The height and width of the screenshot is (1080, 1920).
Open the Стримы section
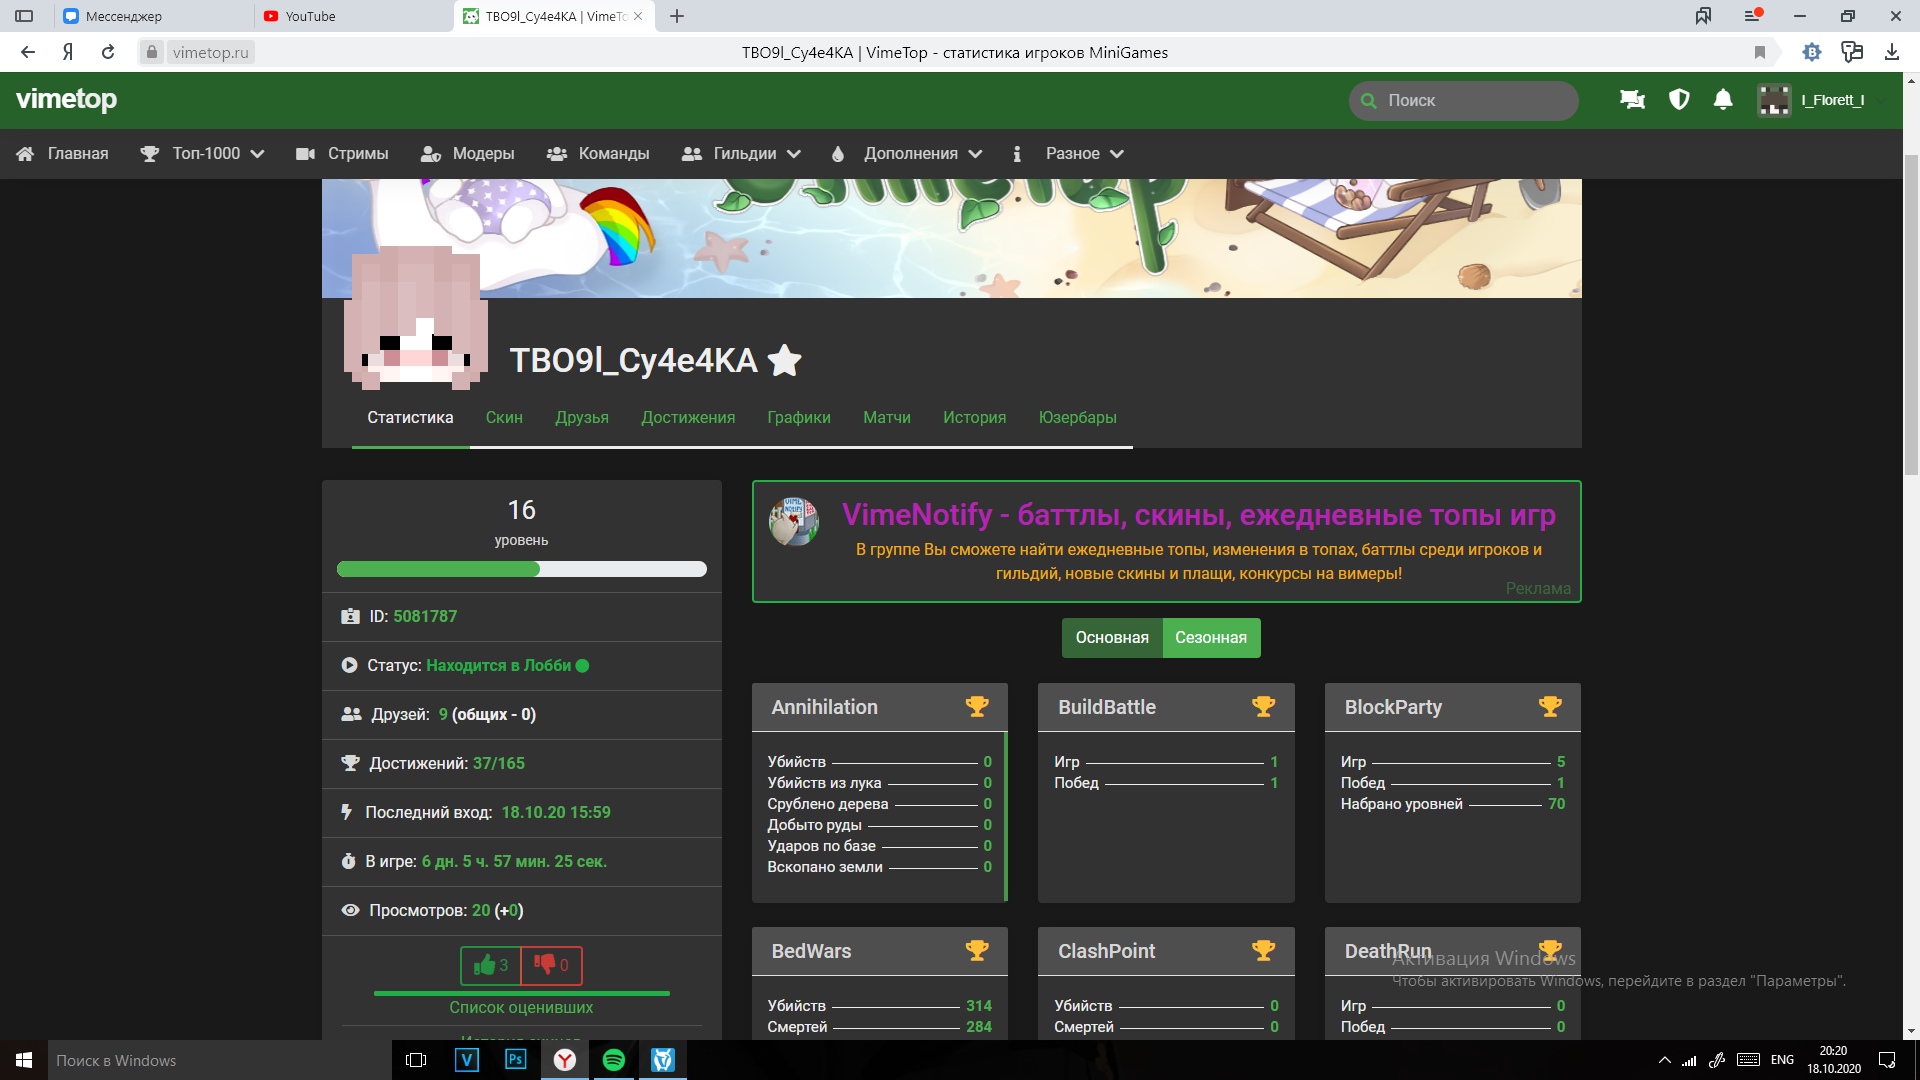342,153
